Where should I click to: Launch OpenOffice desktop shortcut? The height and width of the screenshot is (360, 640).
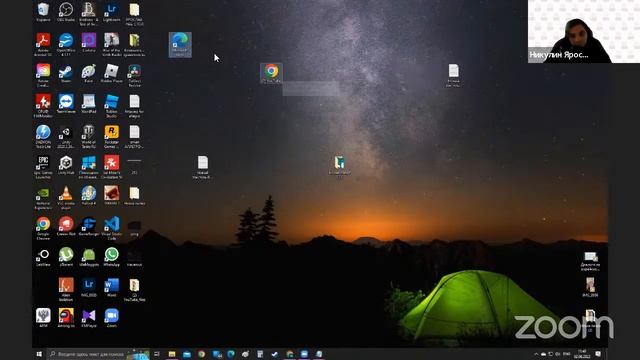pos(66,44)
